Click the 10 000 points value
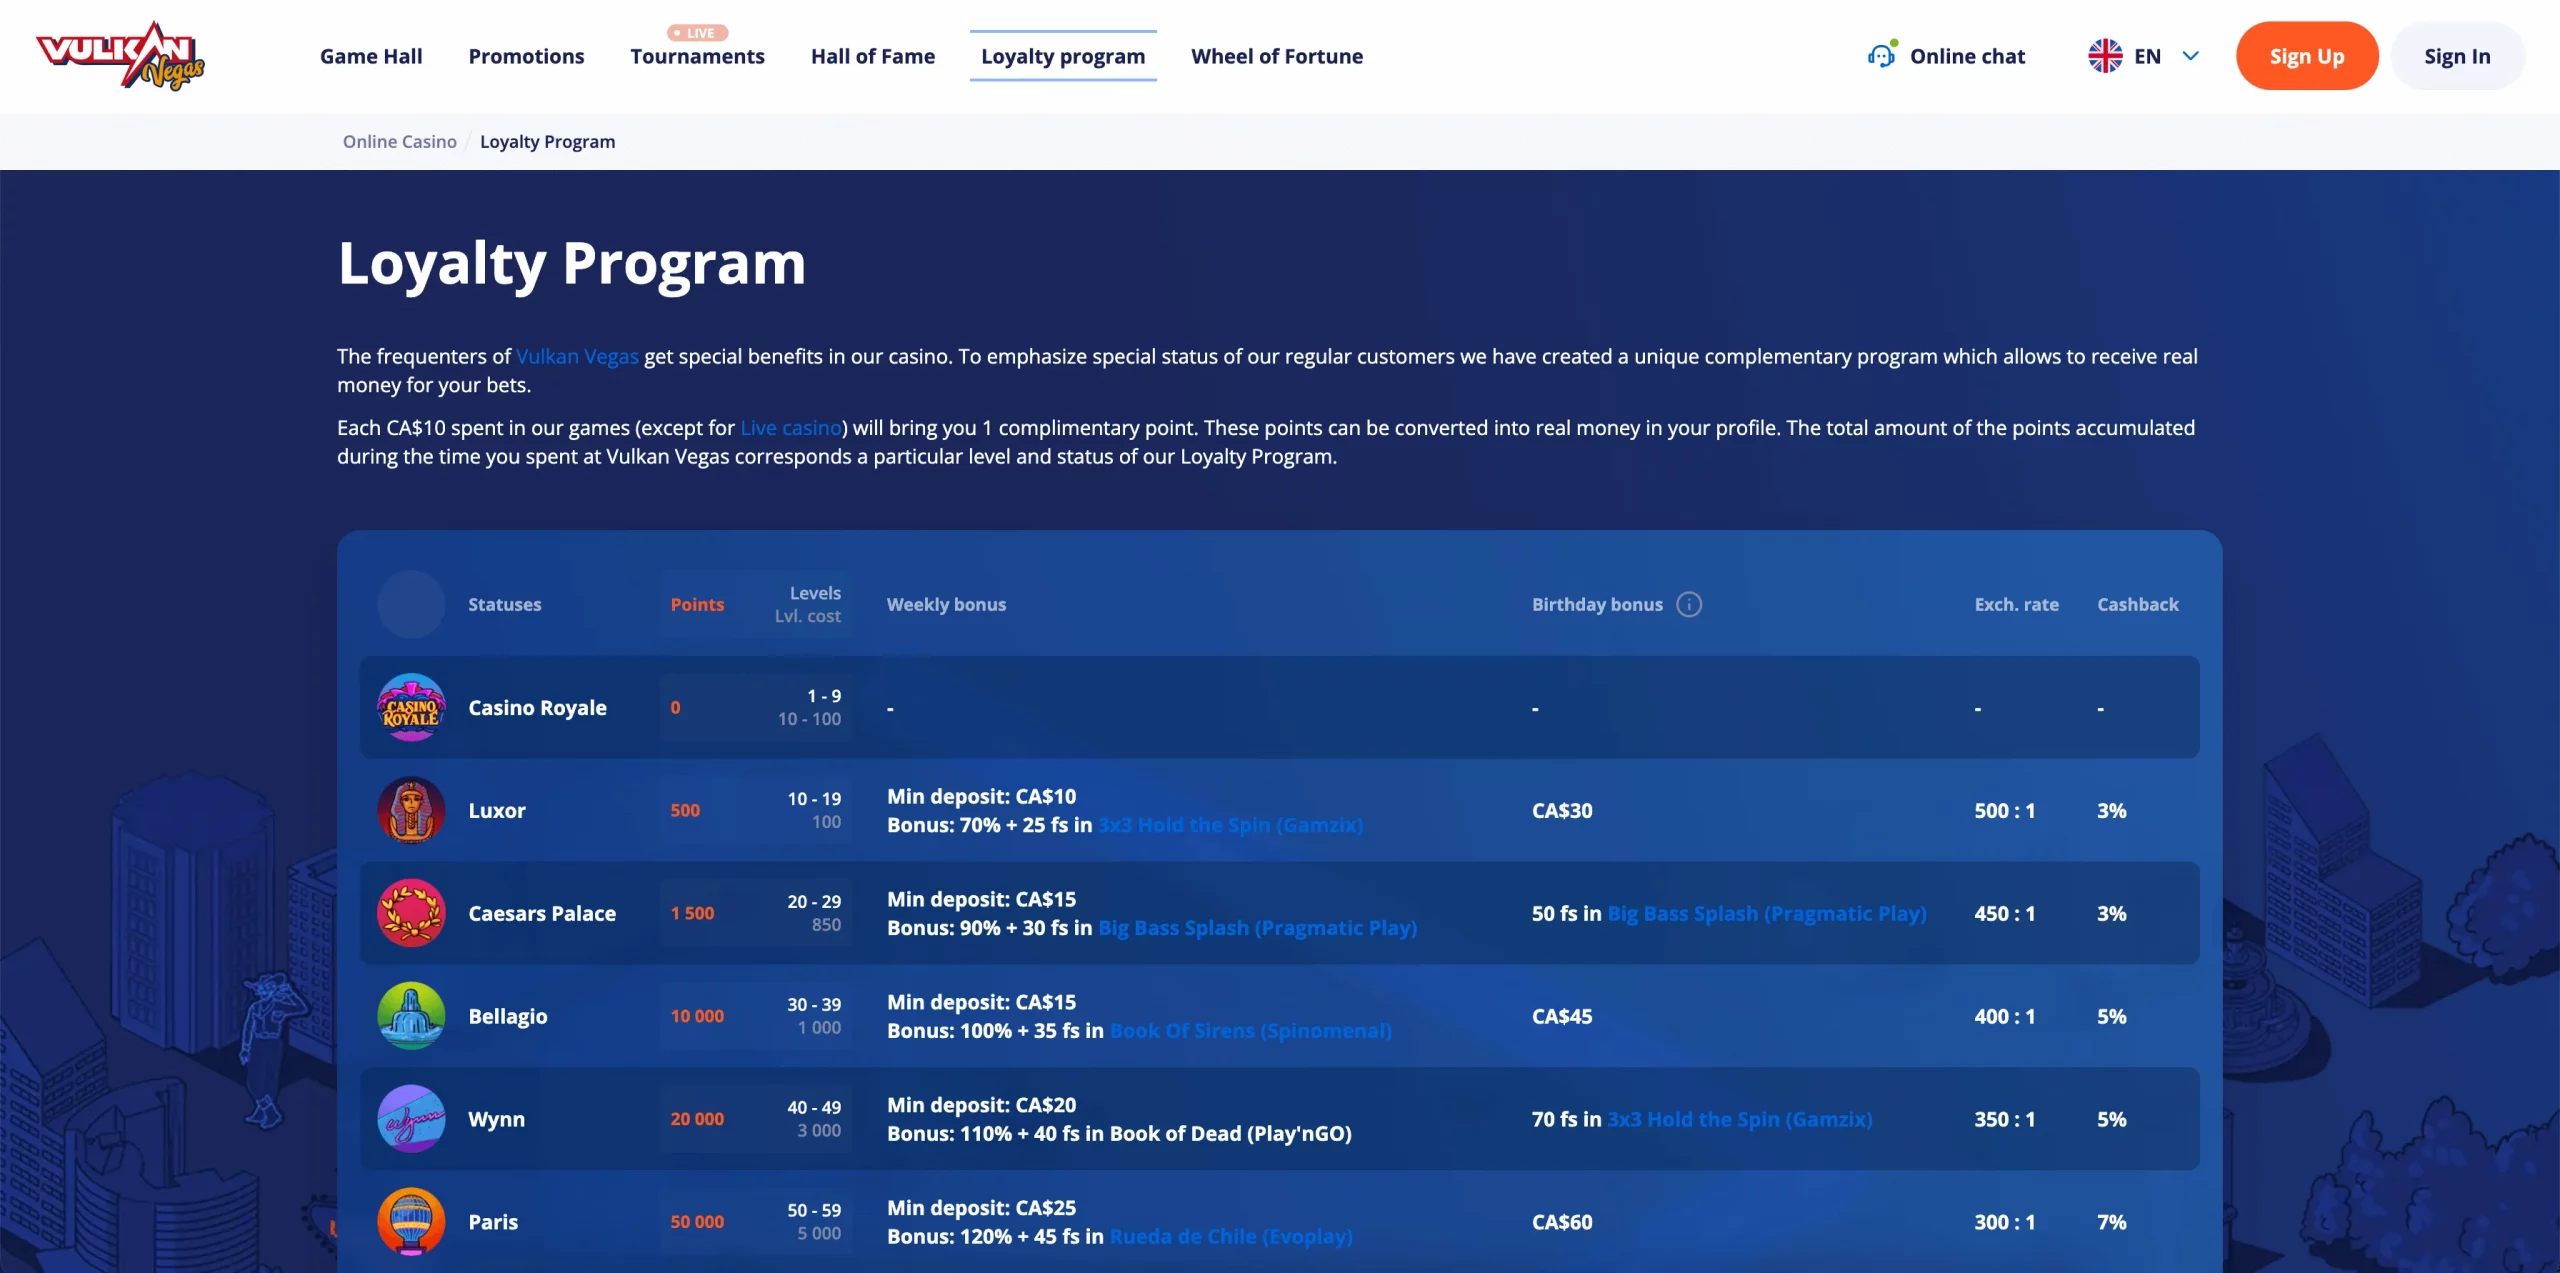 [697, 1017]
